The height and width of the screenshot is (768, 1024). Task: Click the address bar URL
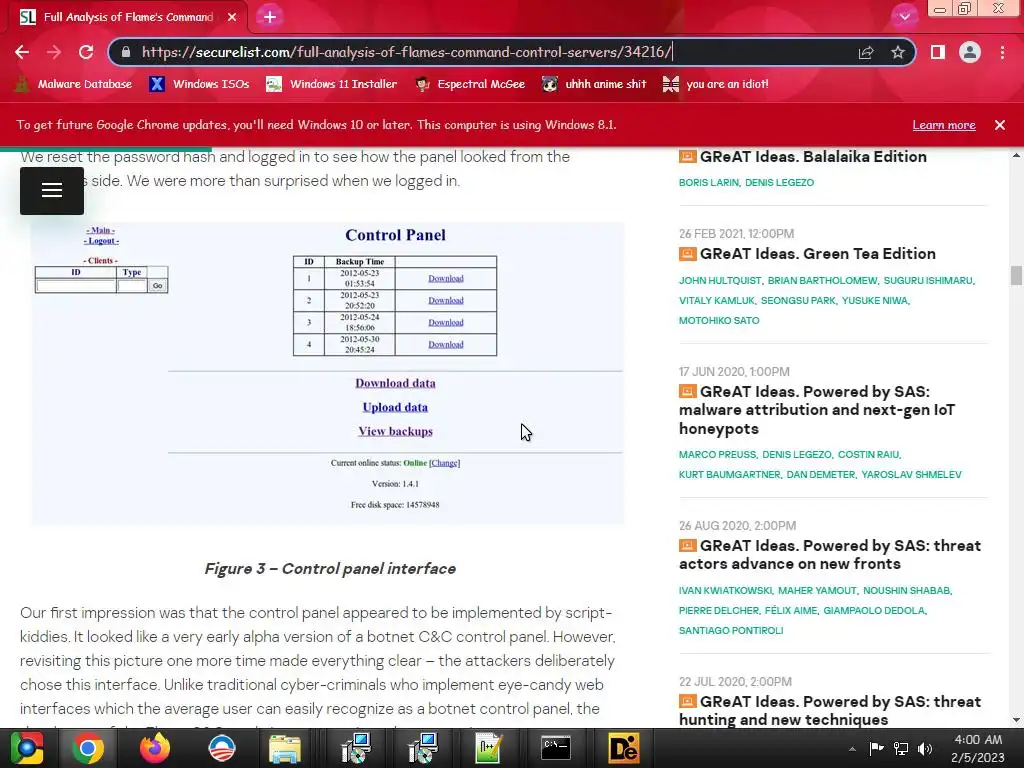(406, 52)
